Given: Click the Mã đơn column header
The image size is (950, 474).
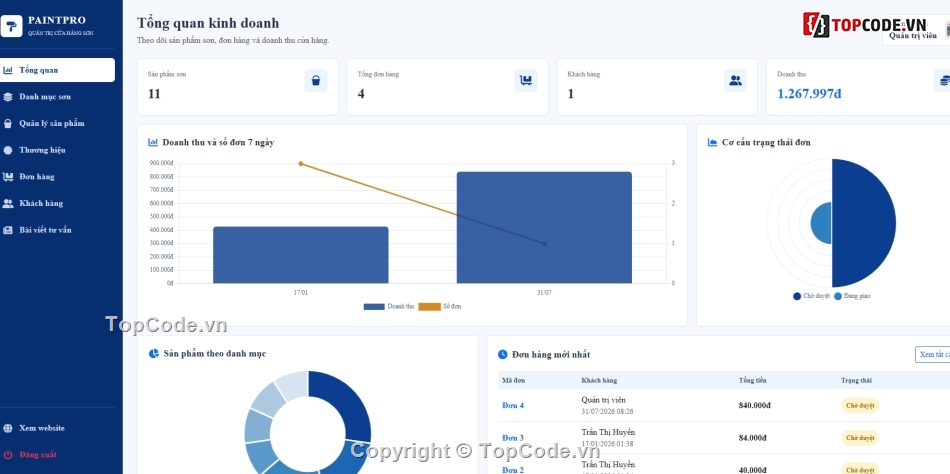Looking at the screenshot, I should click(x=514, y=381).
